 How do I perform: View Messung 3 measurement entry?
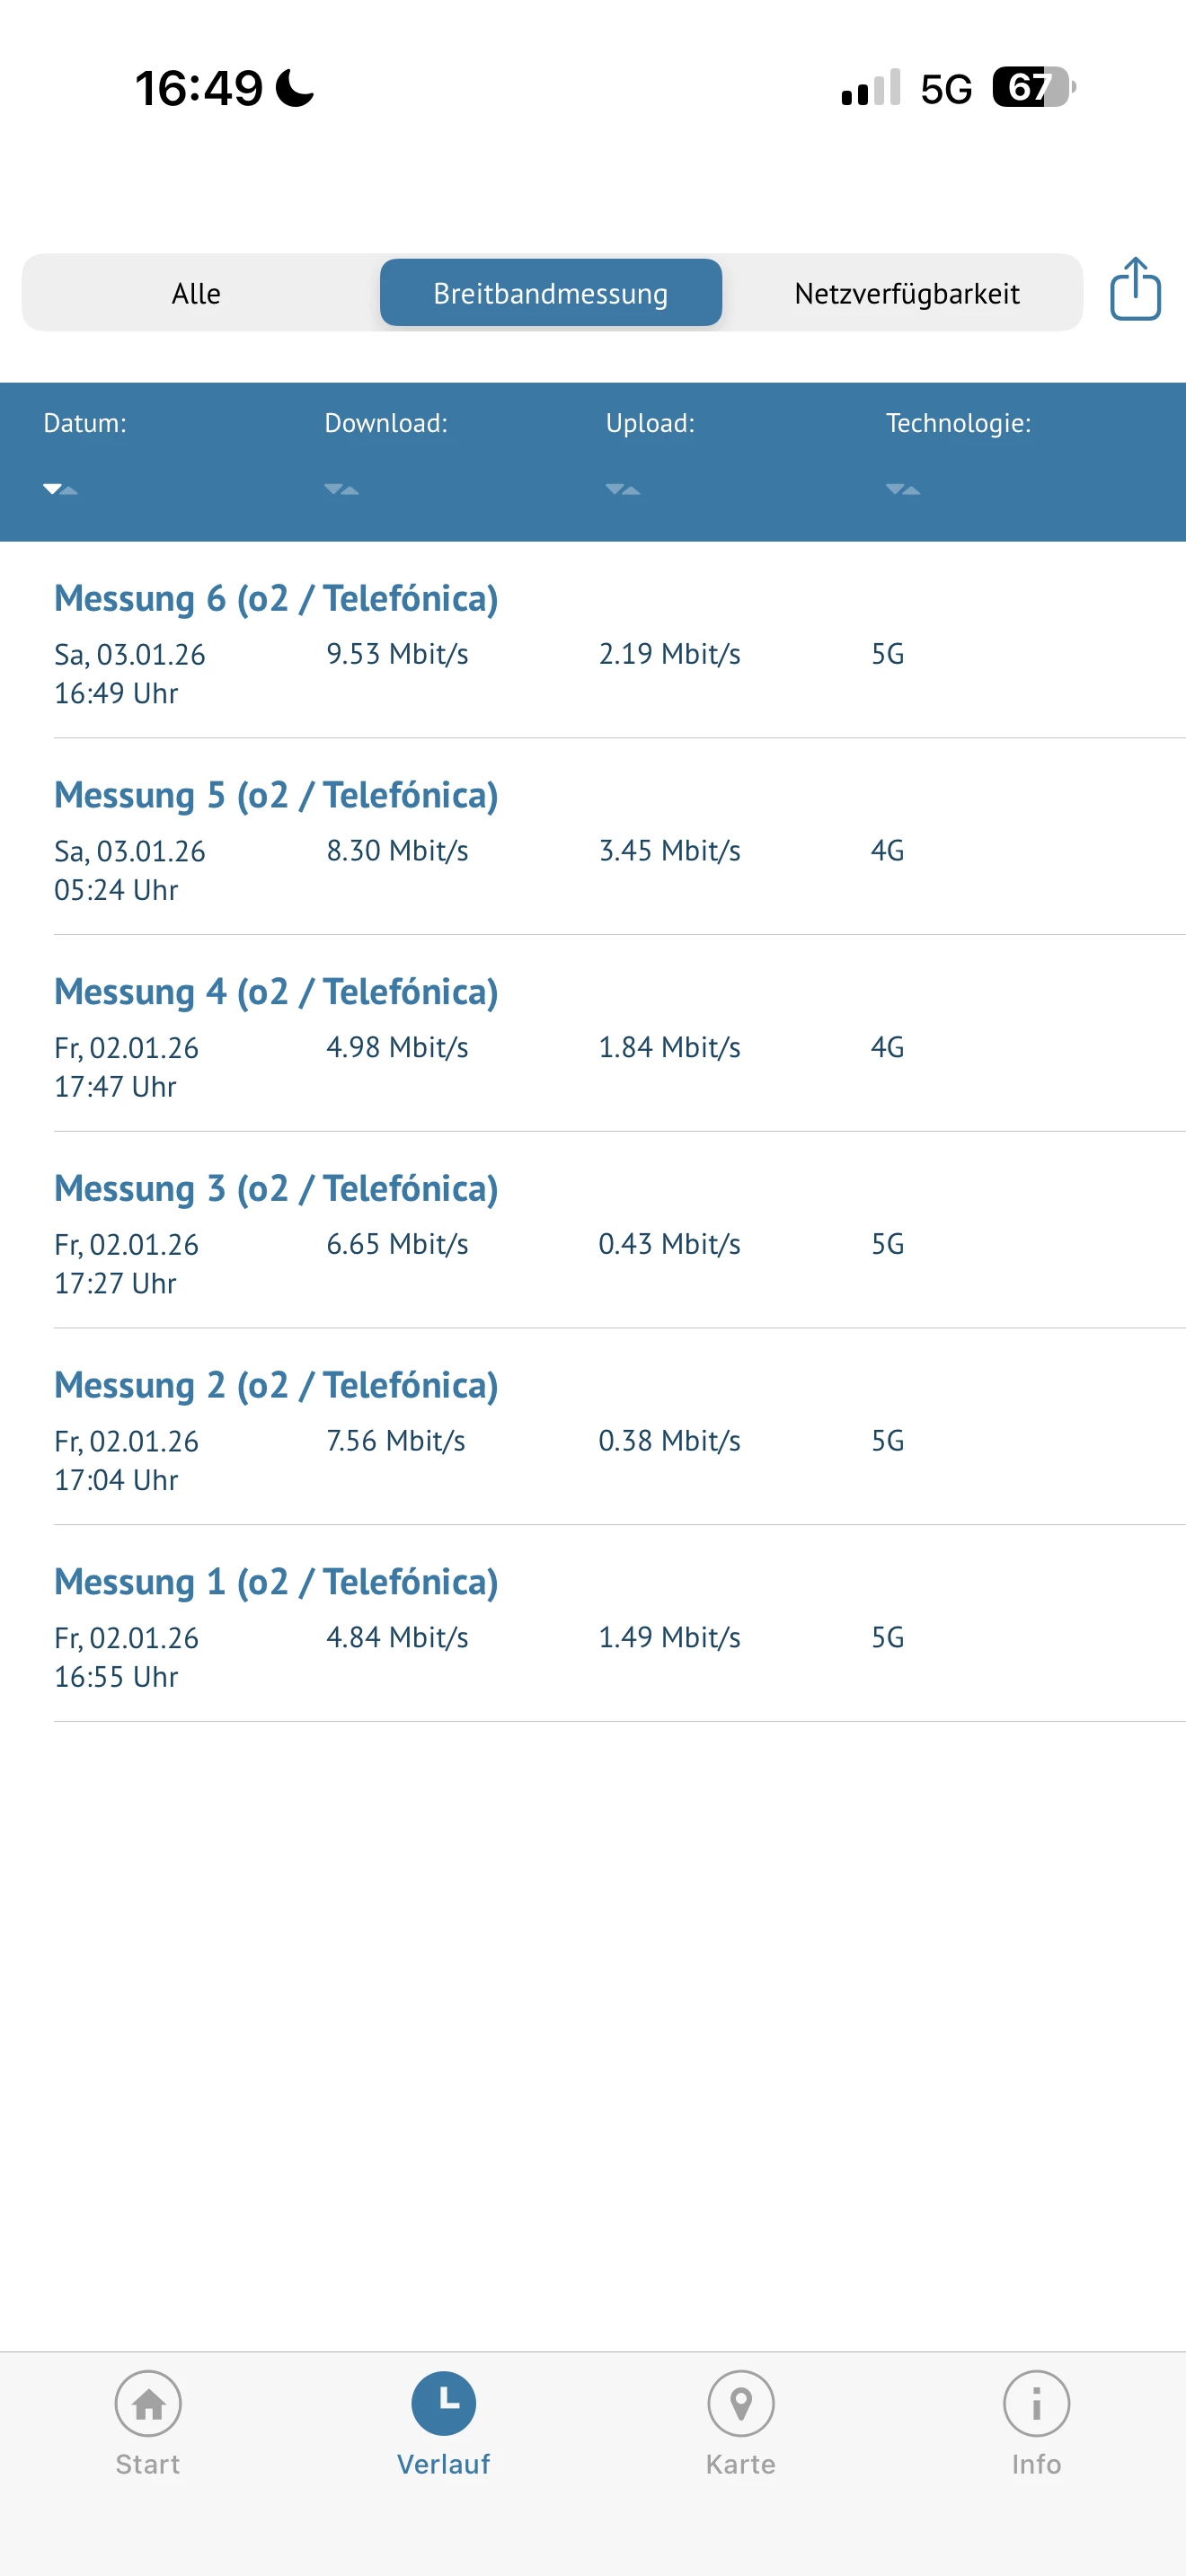point(276,1190)
